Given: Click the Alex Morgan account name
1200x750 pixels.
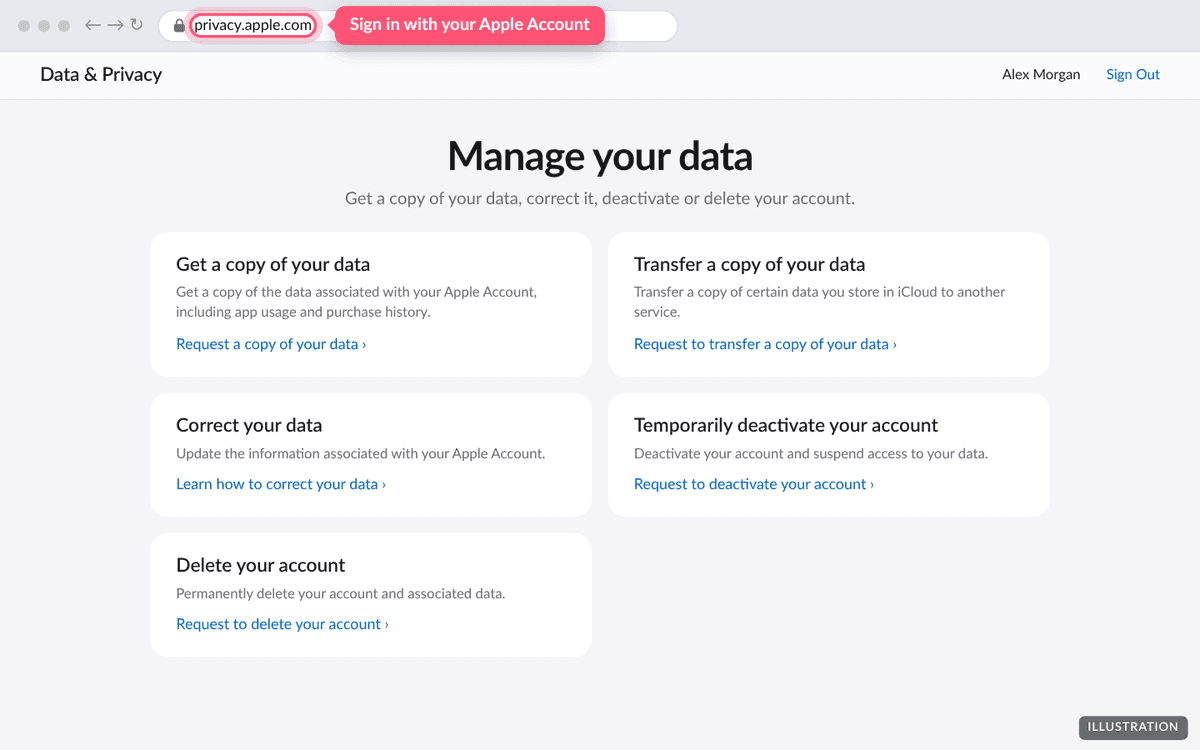Looking at the screenshot, I should click(1041, 74).
